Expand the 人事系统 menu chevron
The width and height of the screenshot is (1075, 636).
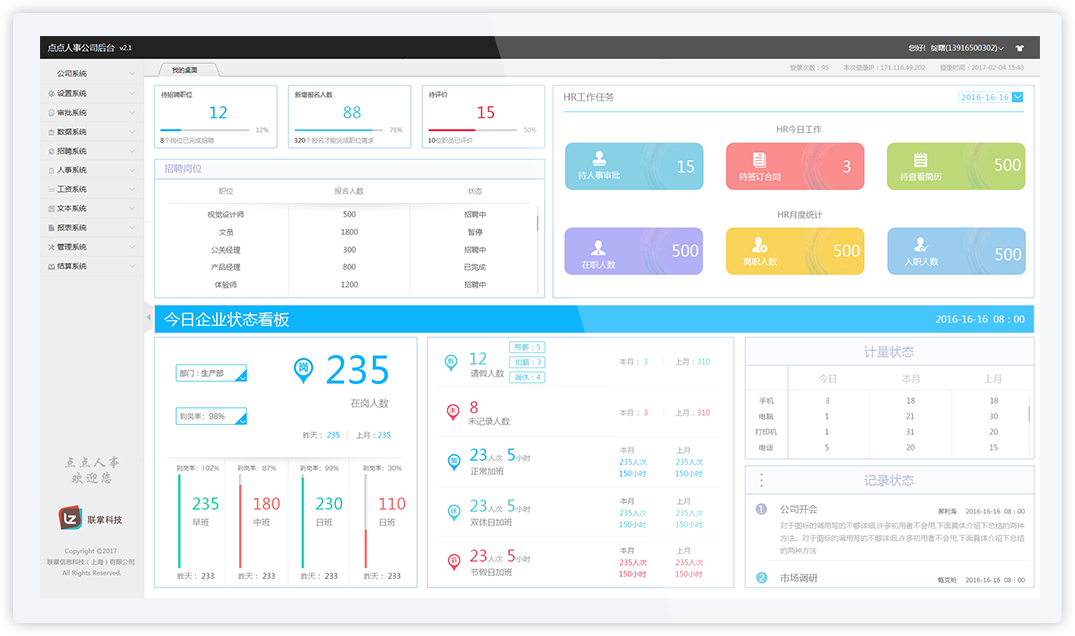tap(132, 170)
